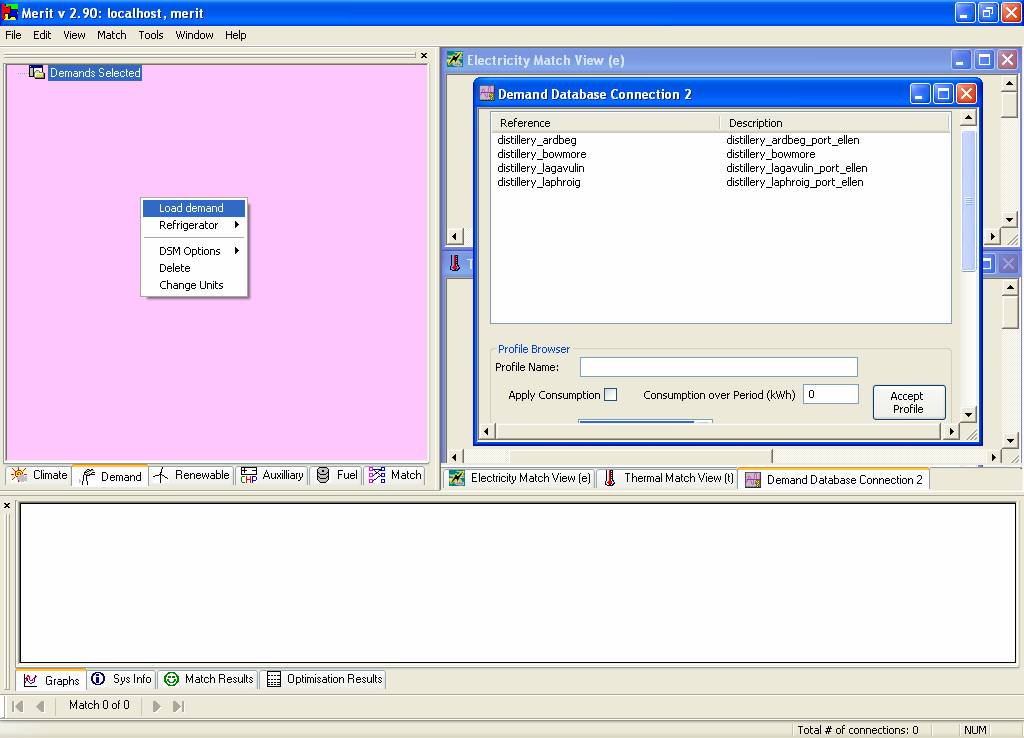Click the Renewable tab wind turbine icon

161,476
